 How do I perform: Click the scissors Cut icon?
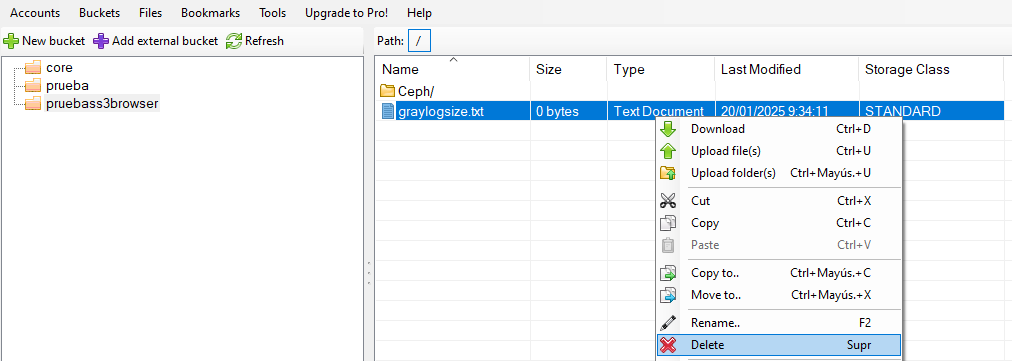[668, 201]
